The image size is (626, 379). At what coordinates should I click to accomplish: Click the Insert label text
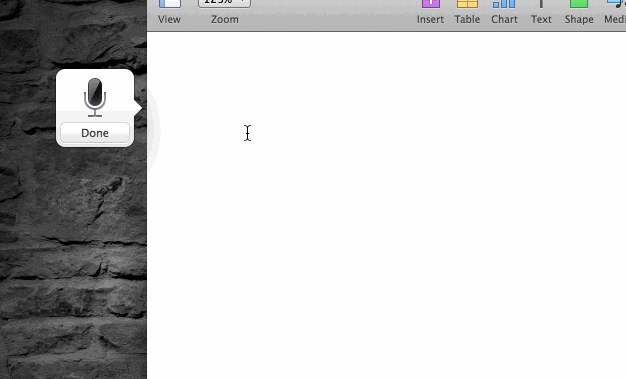[x=430, y=19]
